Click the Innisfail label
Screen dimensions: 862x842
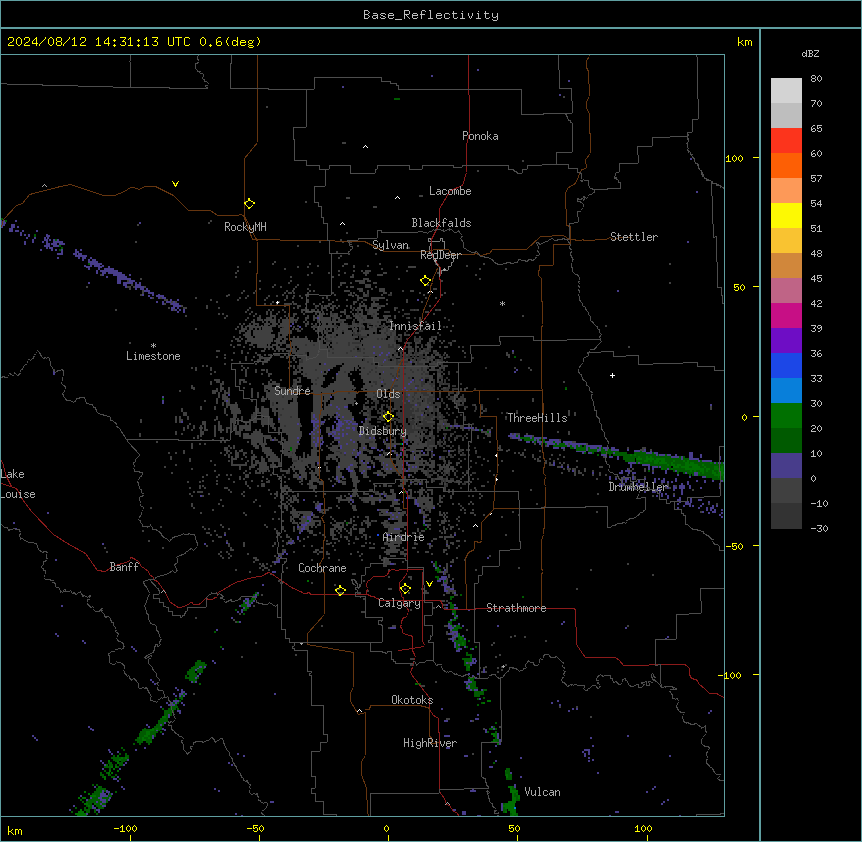[415, 326]
